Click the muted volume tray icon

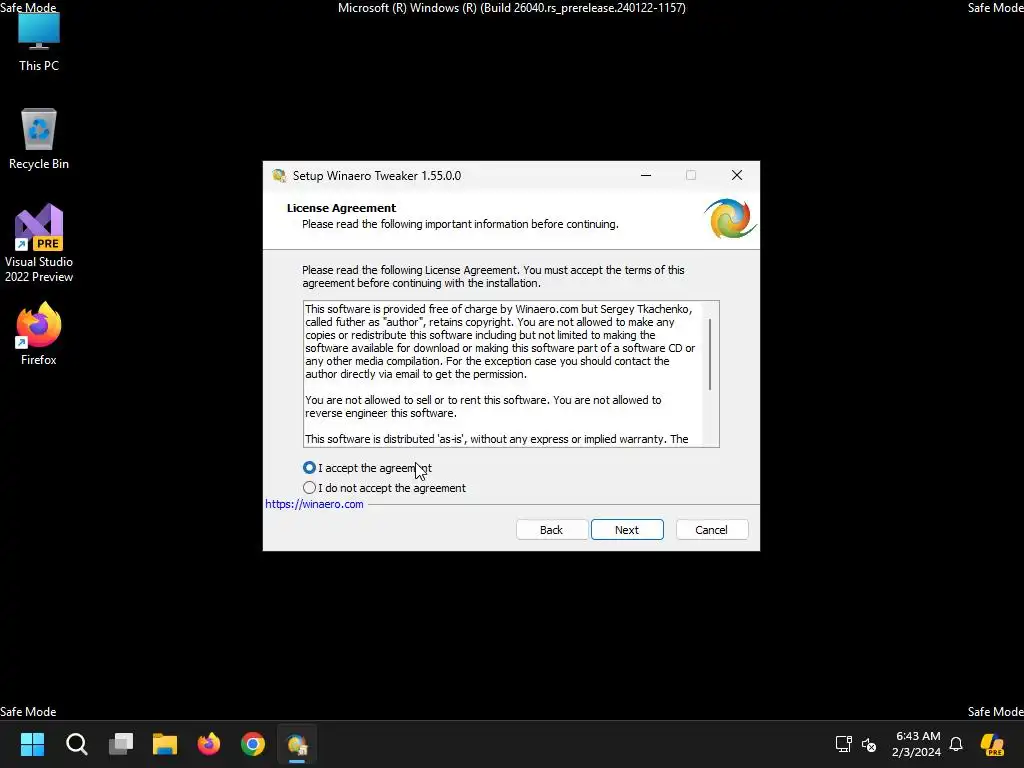869,744
